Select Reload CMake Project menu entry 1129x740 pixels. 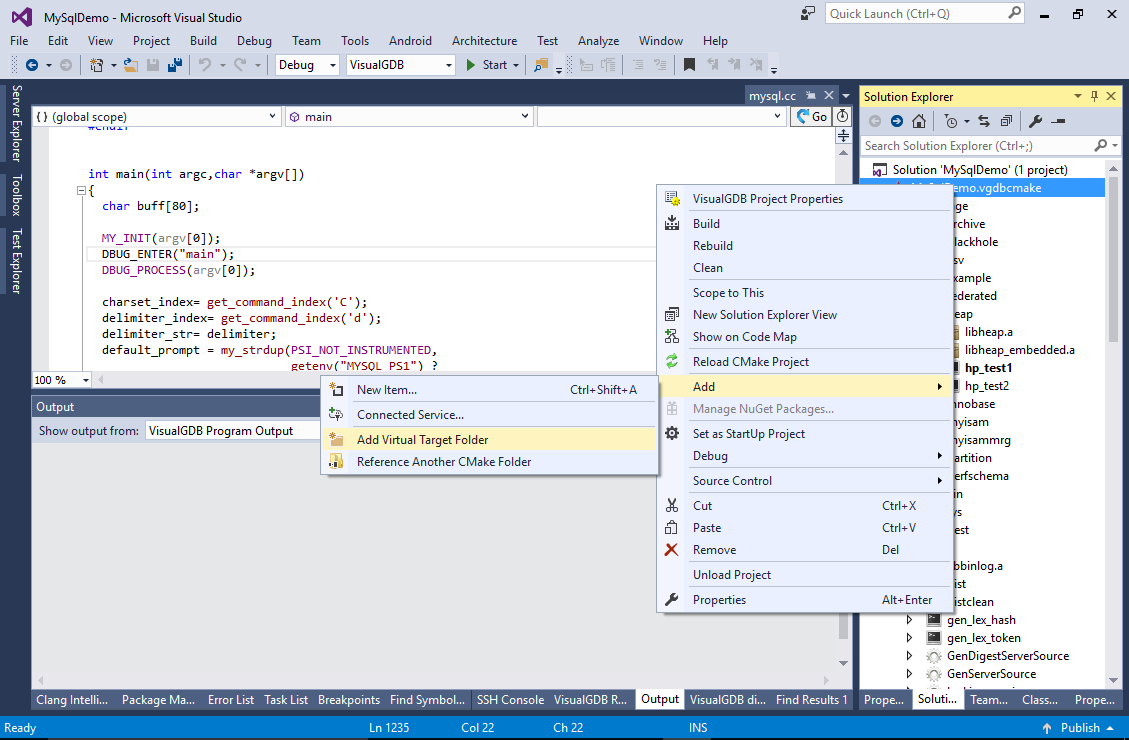[750, 362]
